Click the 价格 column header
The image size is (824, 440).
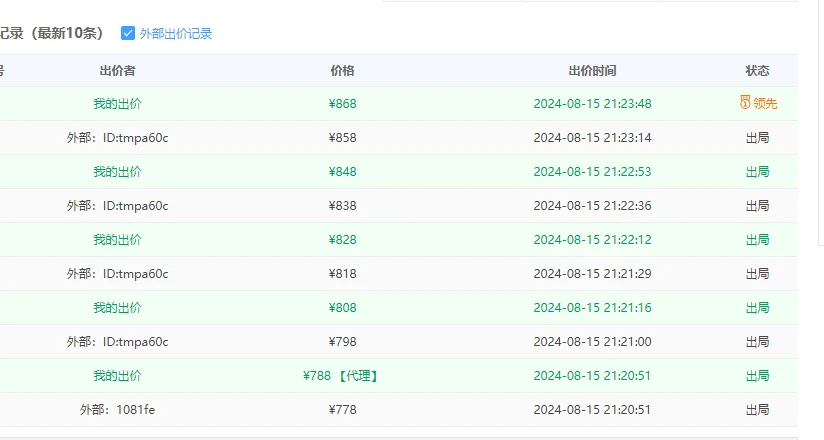(x=342, y=71)
